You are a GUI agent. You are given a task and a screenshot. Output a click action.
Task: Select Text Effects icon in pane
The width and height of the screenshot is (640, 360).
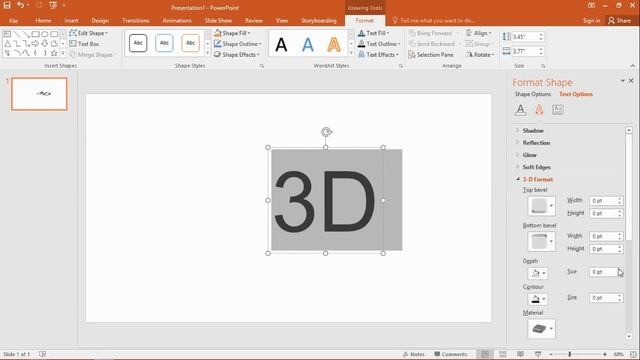[539, 110]
